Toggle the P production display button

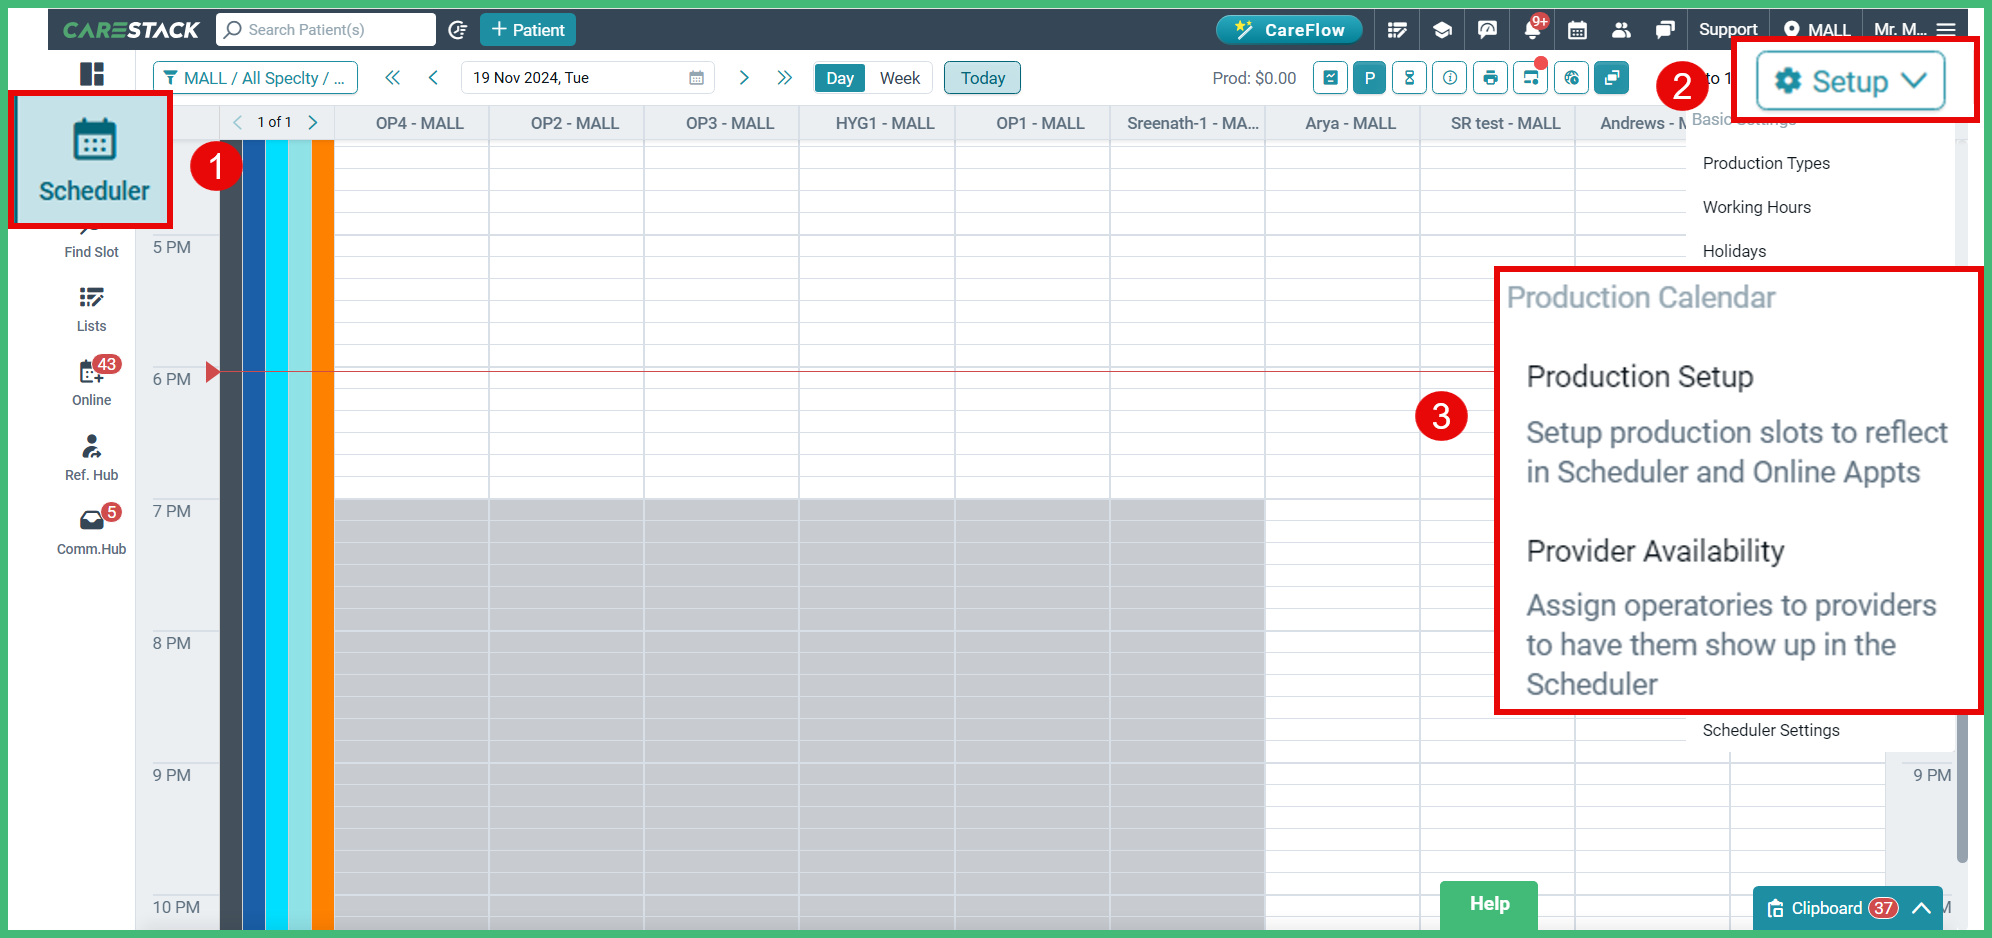click(x=1369, y=77)
